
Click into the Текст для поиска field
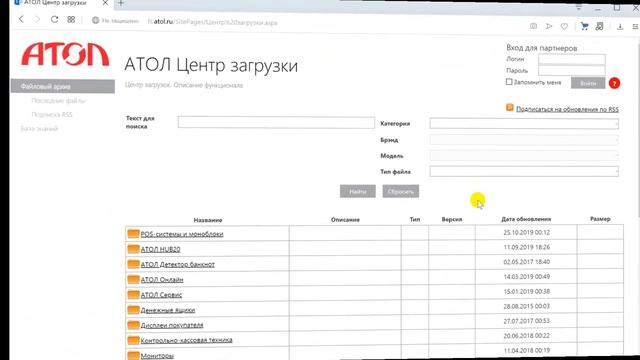tap(276, 122)
